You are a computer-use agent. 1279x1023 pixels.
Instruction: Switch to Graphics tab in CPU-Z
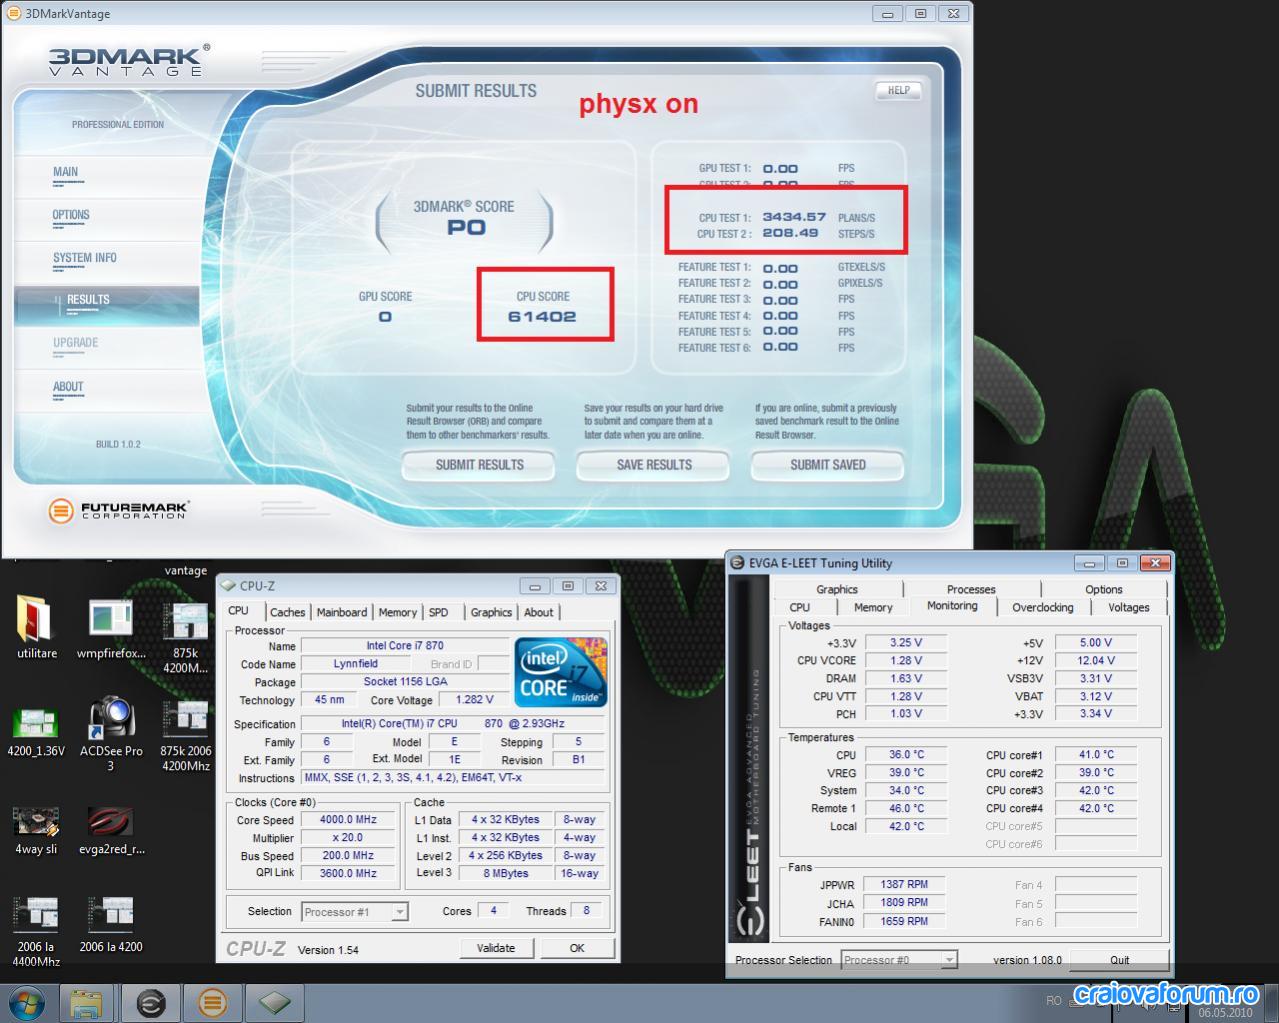tap(491, 613)
